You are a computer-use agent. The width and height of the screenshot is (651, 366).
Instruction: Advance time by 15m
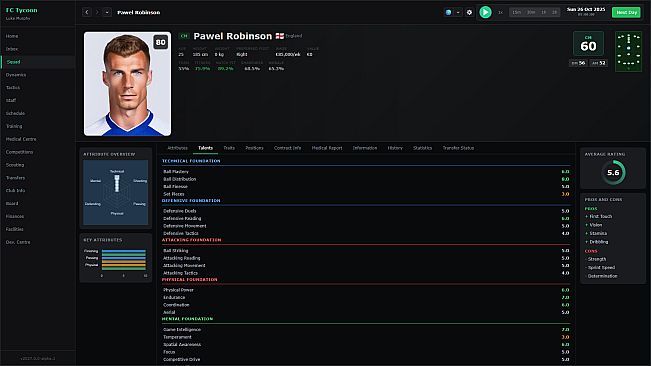tap(516, 12)
